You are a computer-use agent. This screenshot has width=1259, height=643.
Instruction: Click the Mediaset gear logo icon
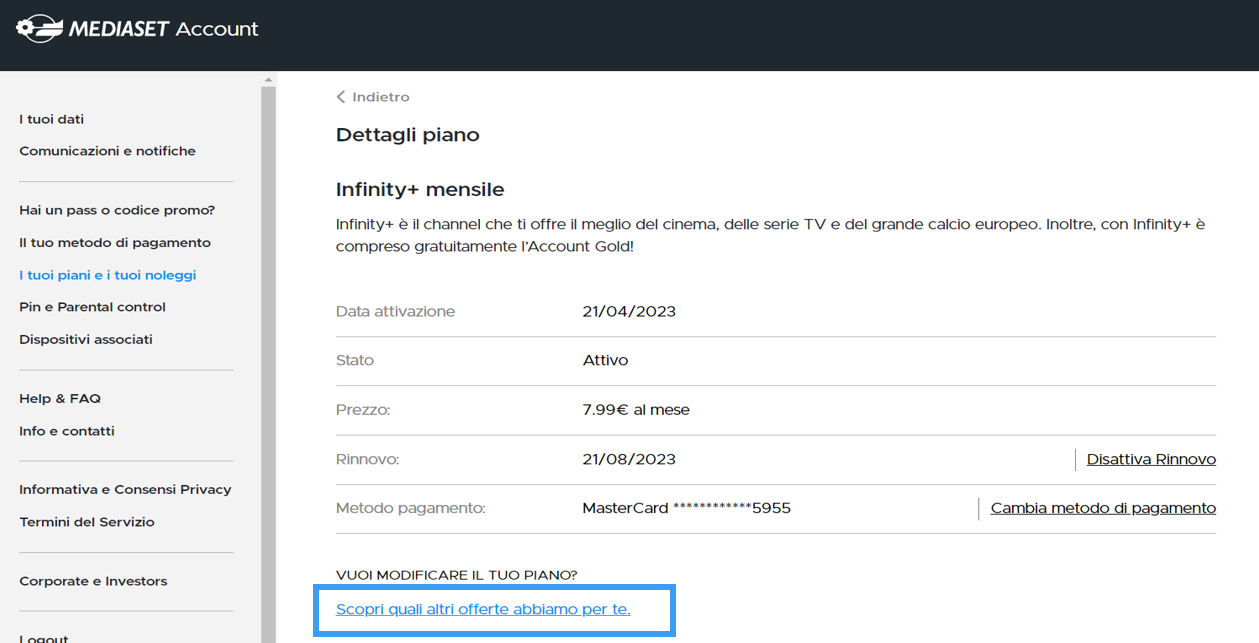click(40, 29)
